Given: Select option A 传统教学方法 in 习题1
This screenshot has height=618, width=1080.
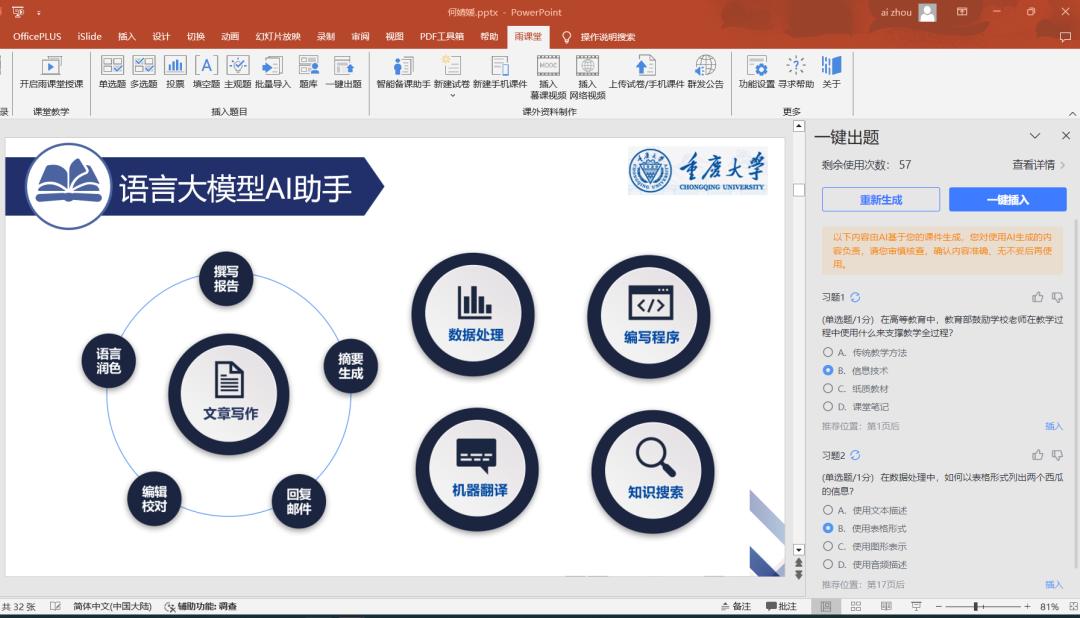Looking at the screenshot, I should coord(828,352).
